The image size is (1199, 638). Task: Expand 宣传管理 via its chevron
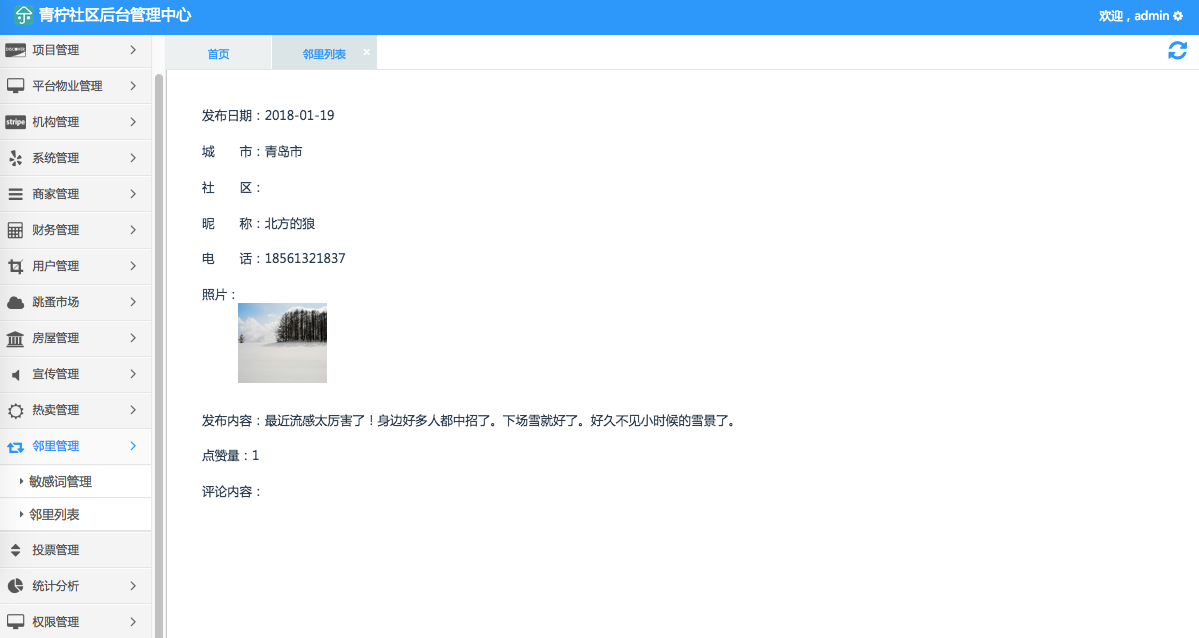[133, 373]
